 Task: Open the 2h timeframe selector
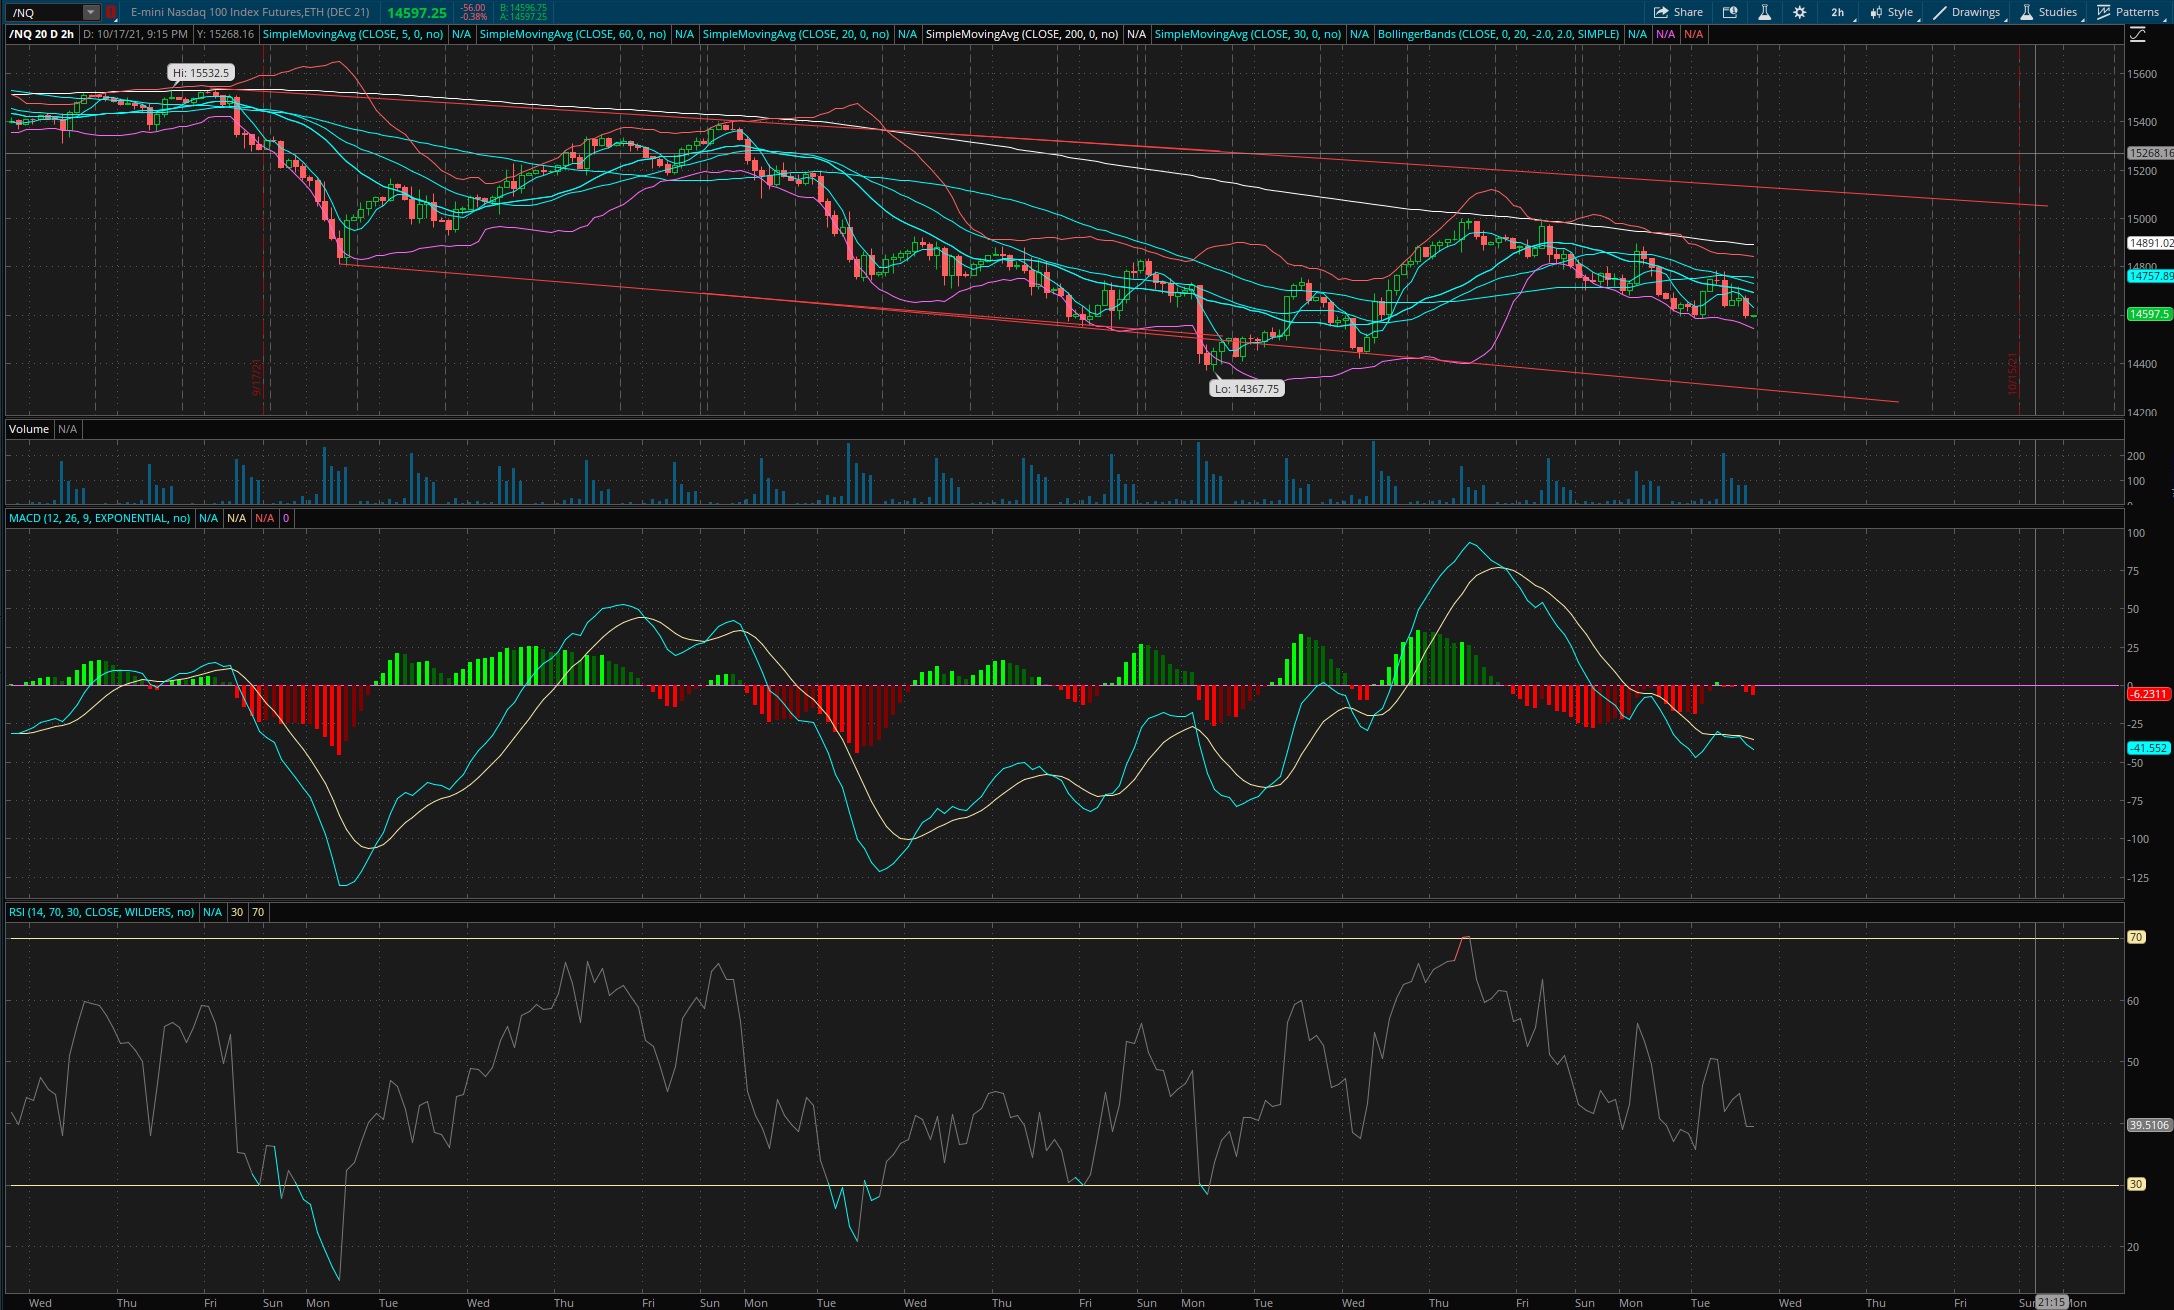point(1838,12)
